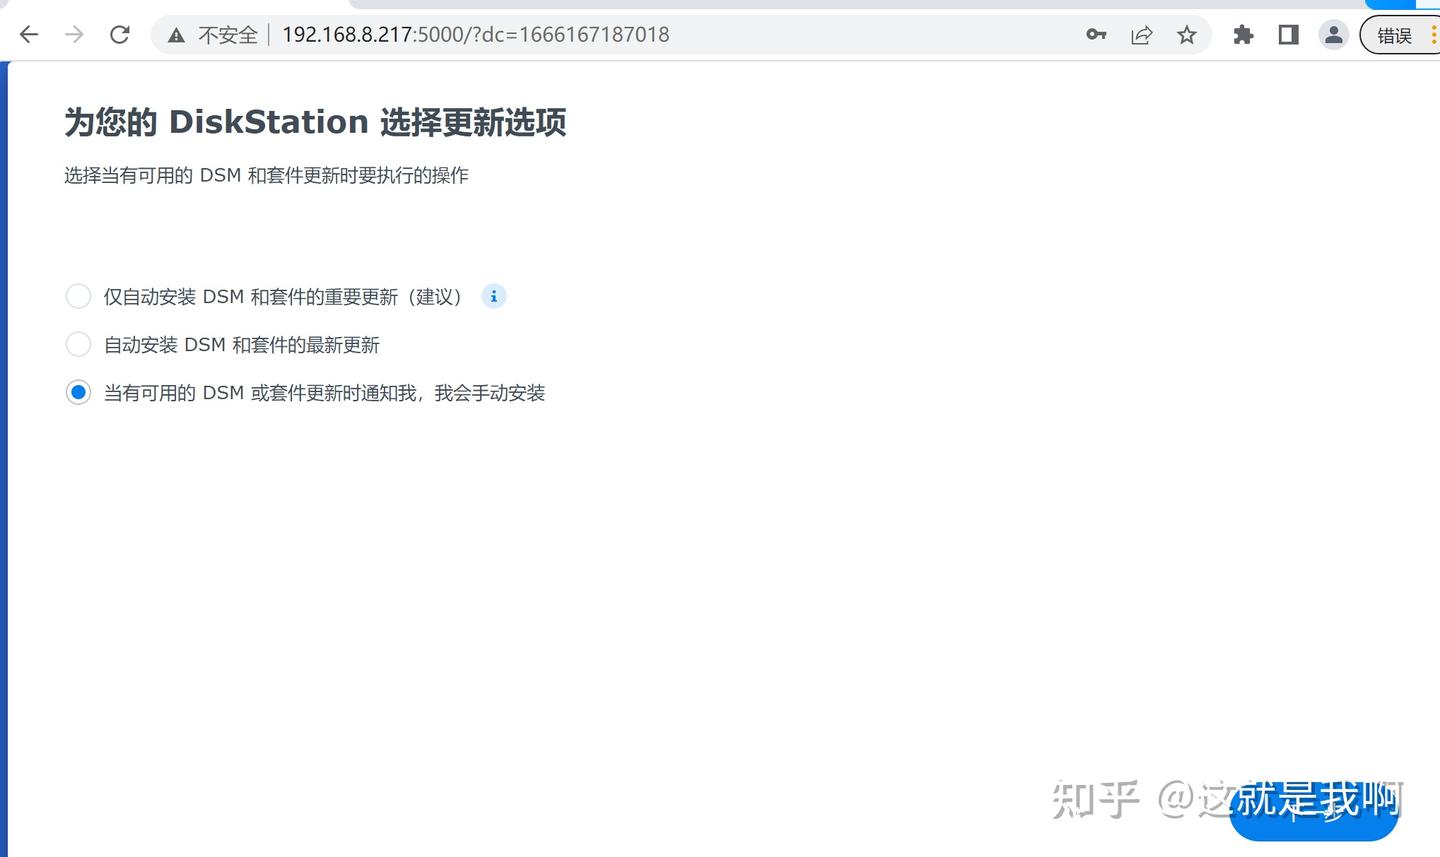Click the forward navigation arrow

pos(73,34)
